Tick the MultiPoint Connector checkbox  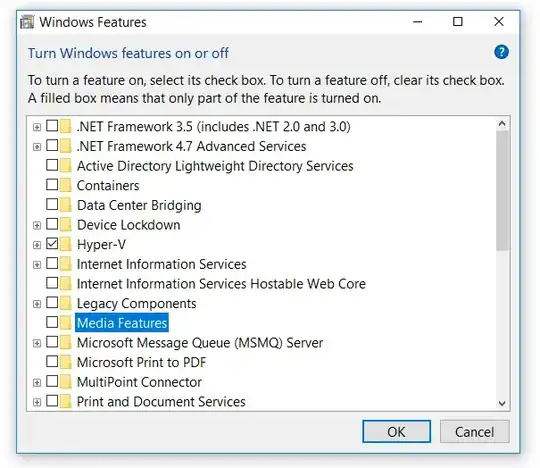click(x=52, y=381)
